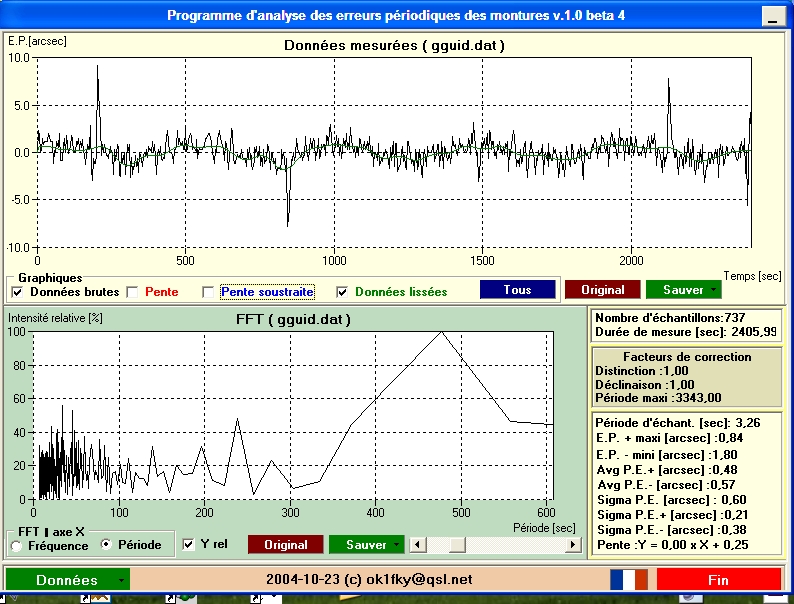Click the Avg P.E.+ value
Viewport: 794px width, 604px height.
coord(666,470)
